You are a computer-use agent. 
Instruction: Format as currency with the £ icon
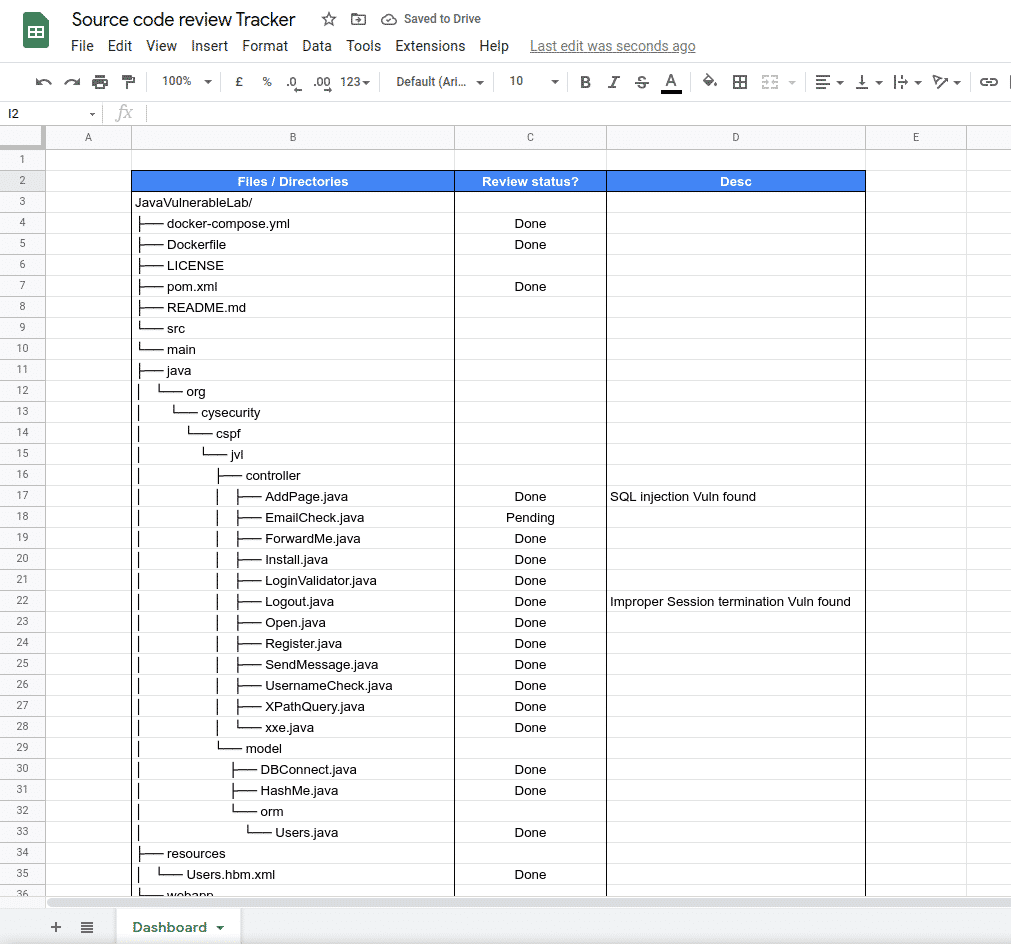pos(239,82)
